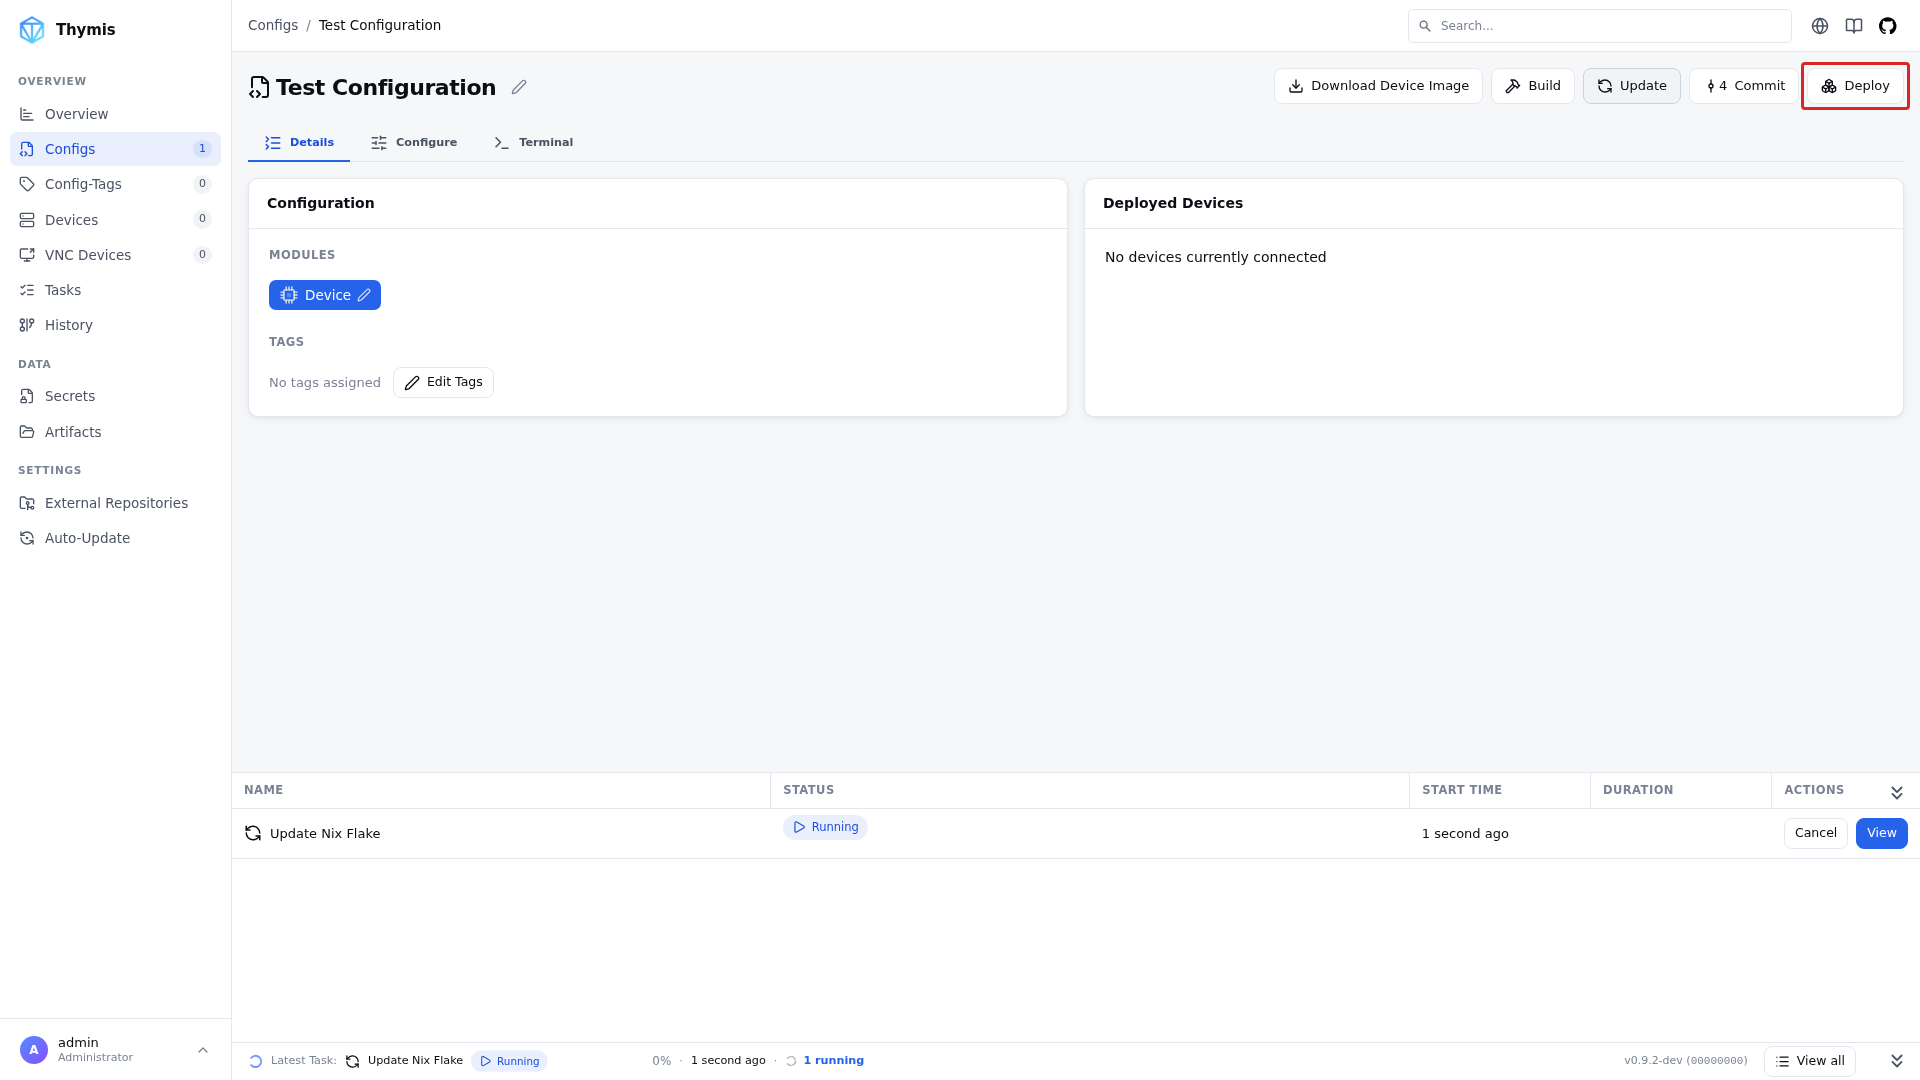1920x1080 pixels.
Task: Click the 1 running tasks link
Action: coord(833,1061)
